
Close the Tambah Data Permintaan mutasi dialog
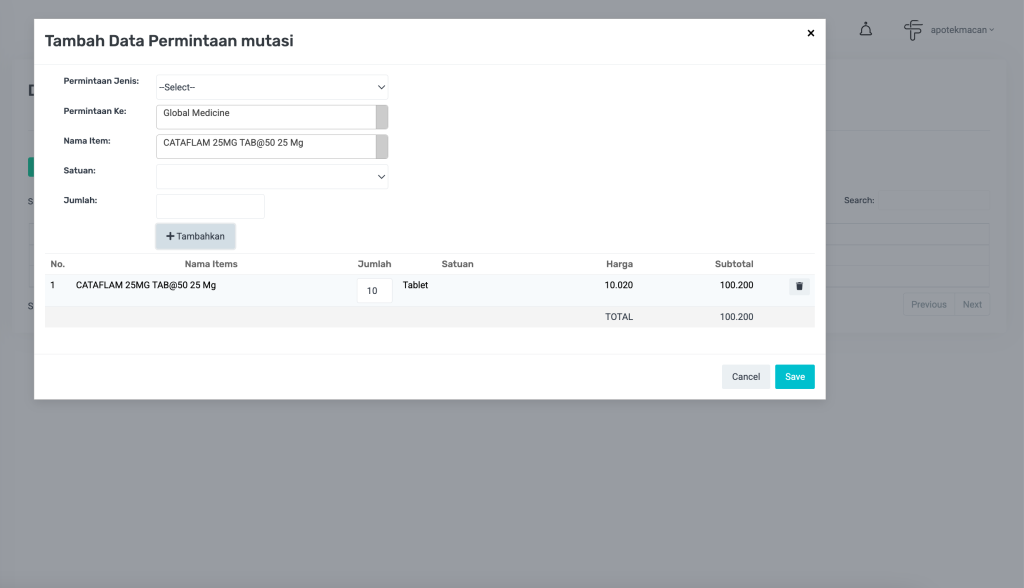pyautogui.click(x=810, y=33)
